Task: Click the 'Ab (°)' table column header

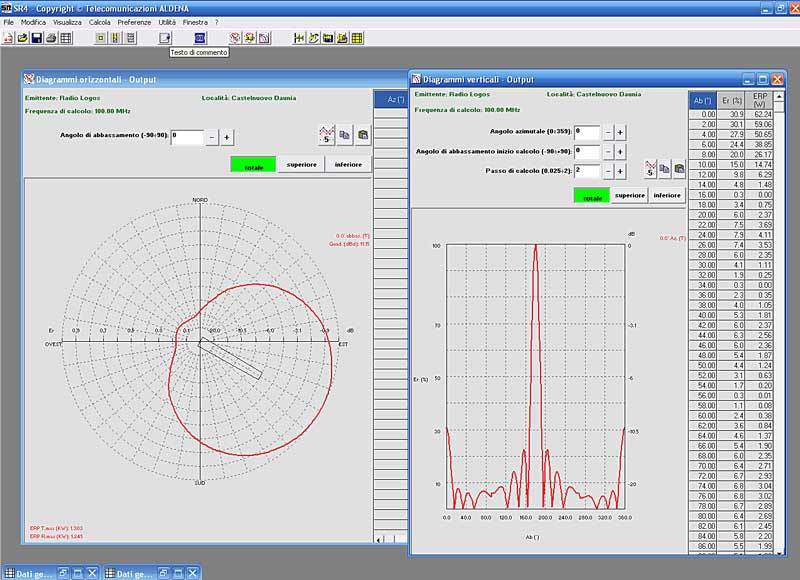Action: 702,100
